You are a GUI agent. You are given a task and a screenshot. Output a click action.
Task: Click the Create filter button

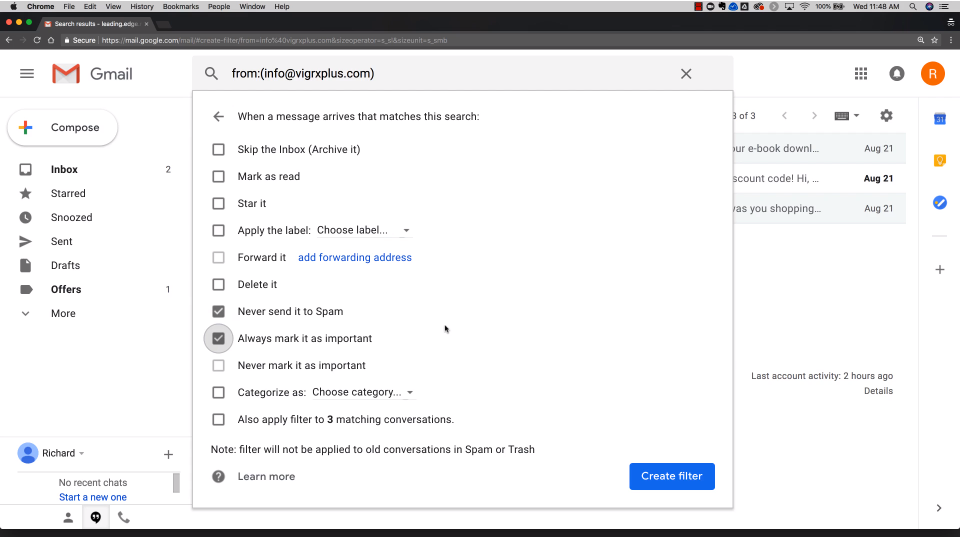click(x=671, y=476)
